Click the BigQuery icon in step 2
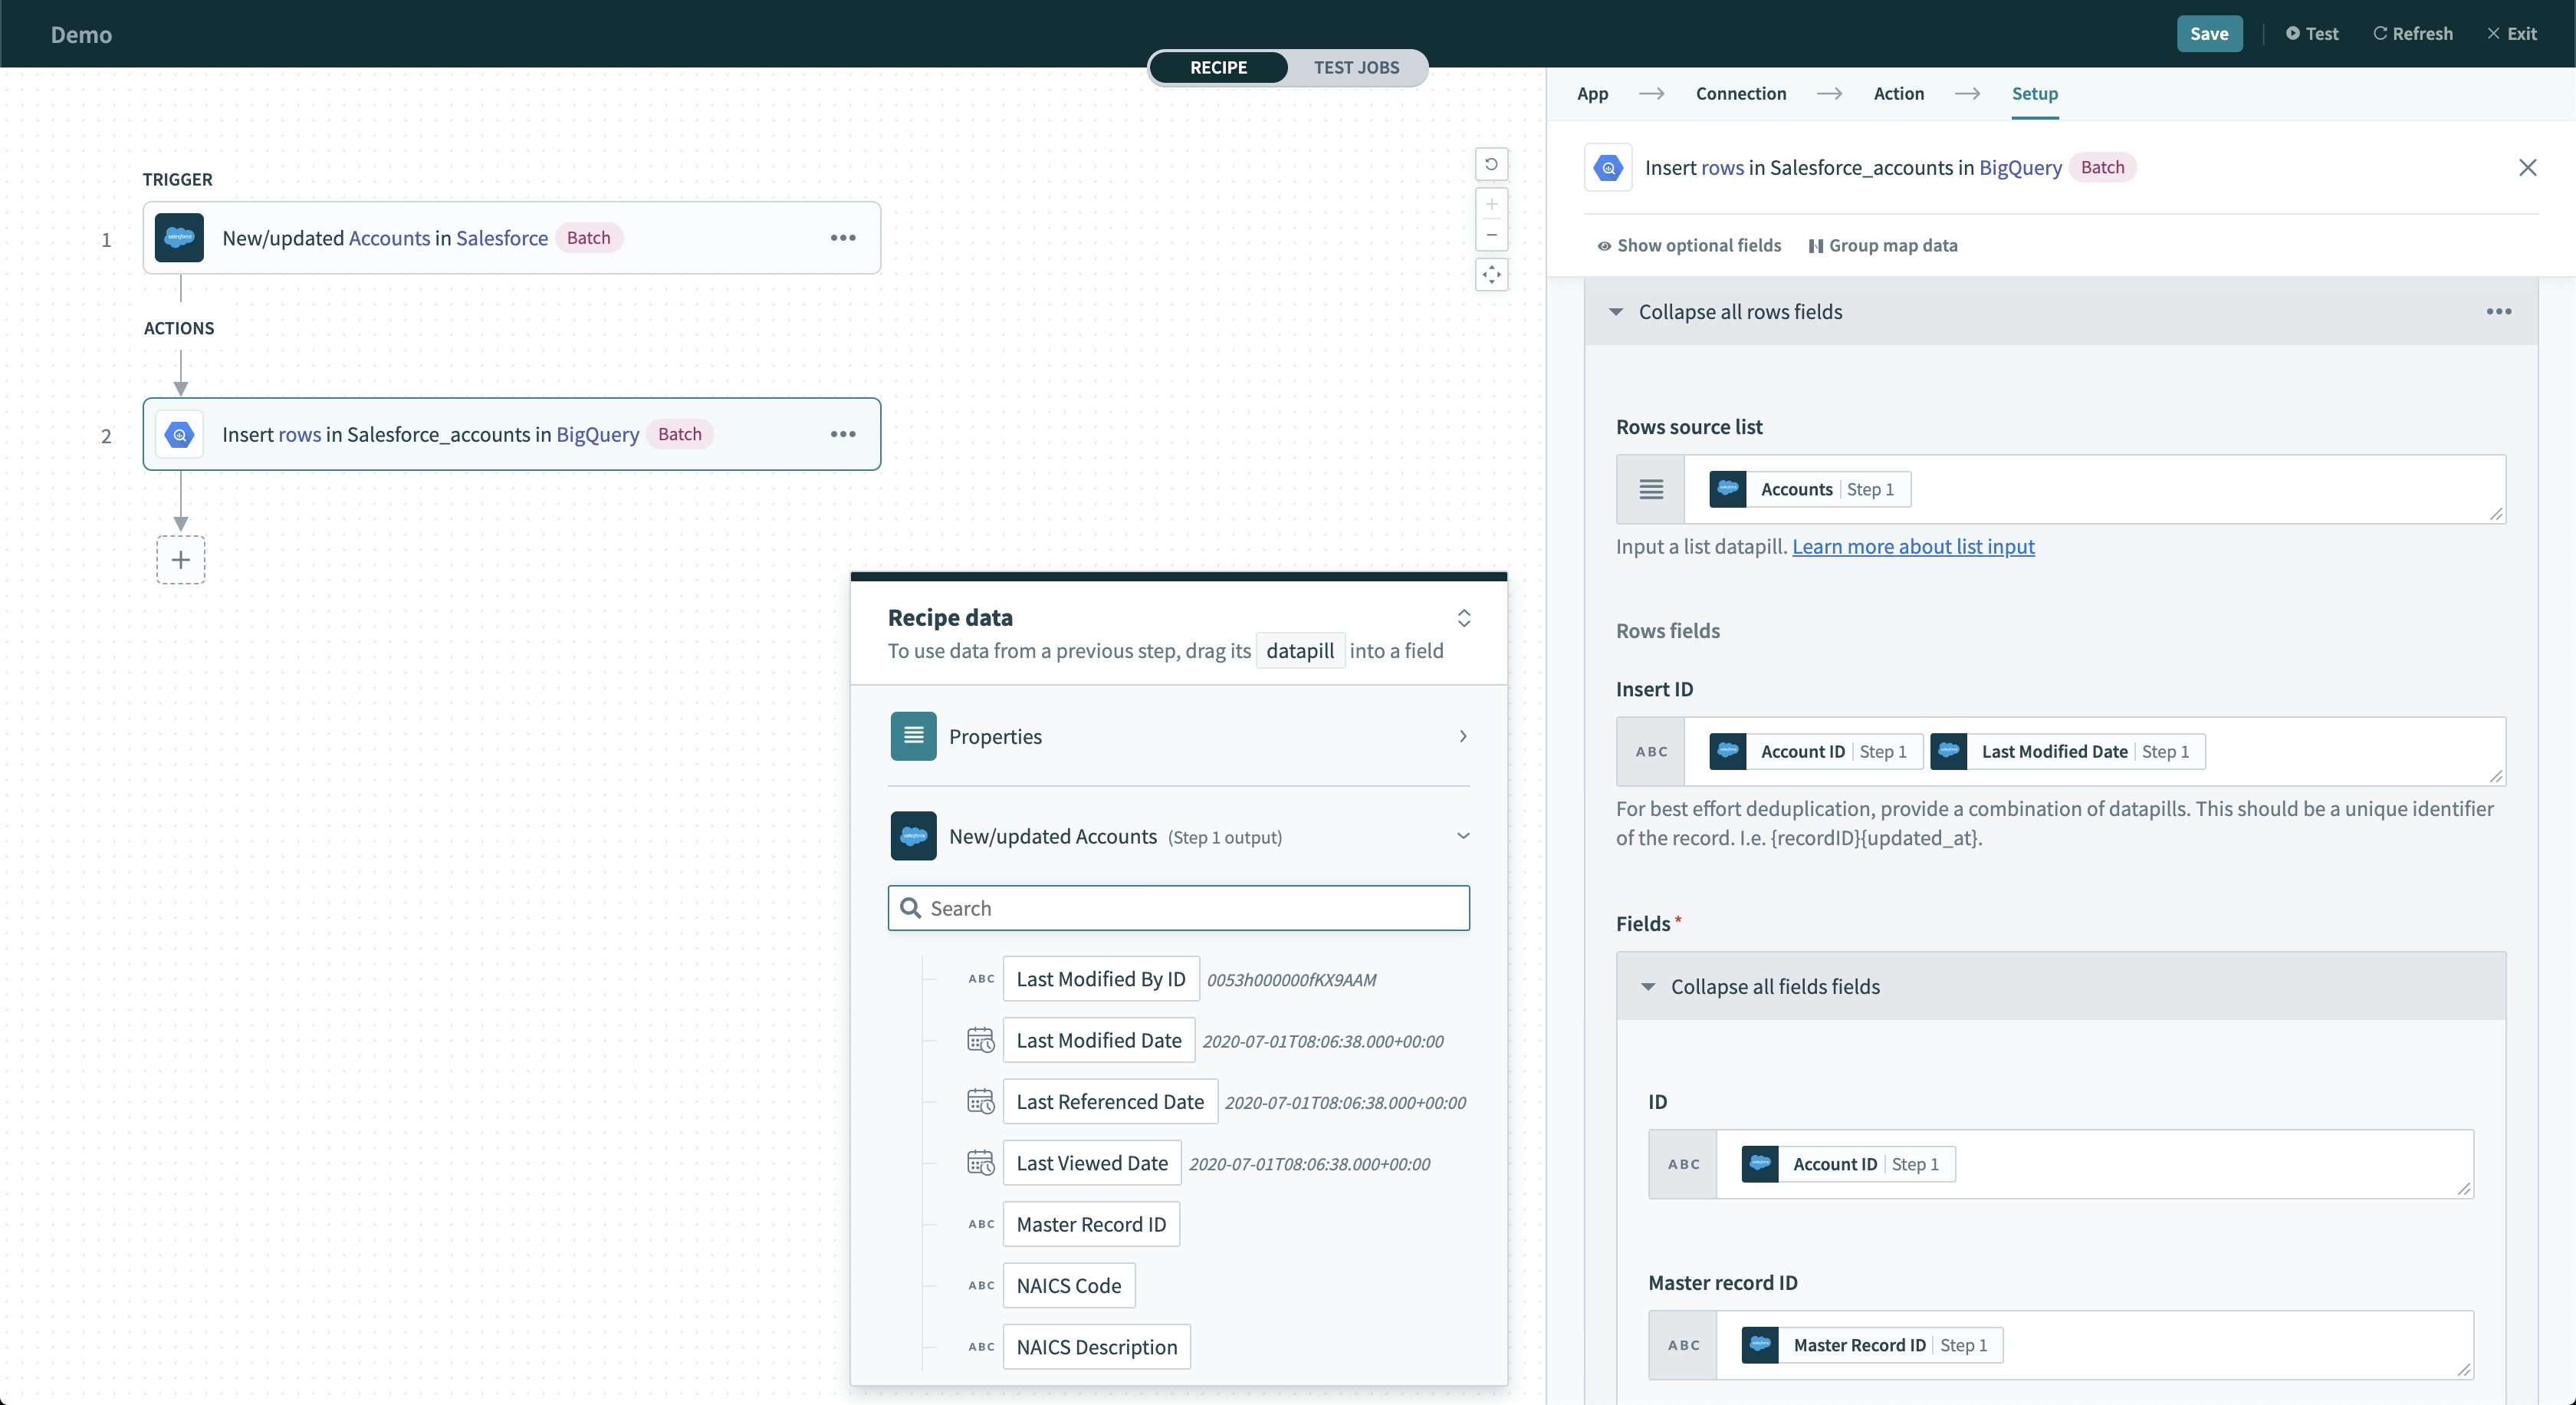Image resolution: width=2576 pixels, height=1405 pixels. coord(179,434)
